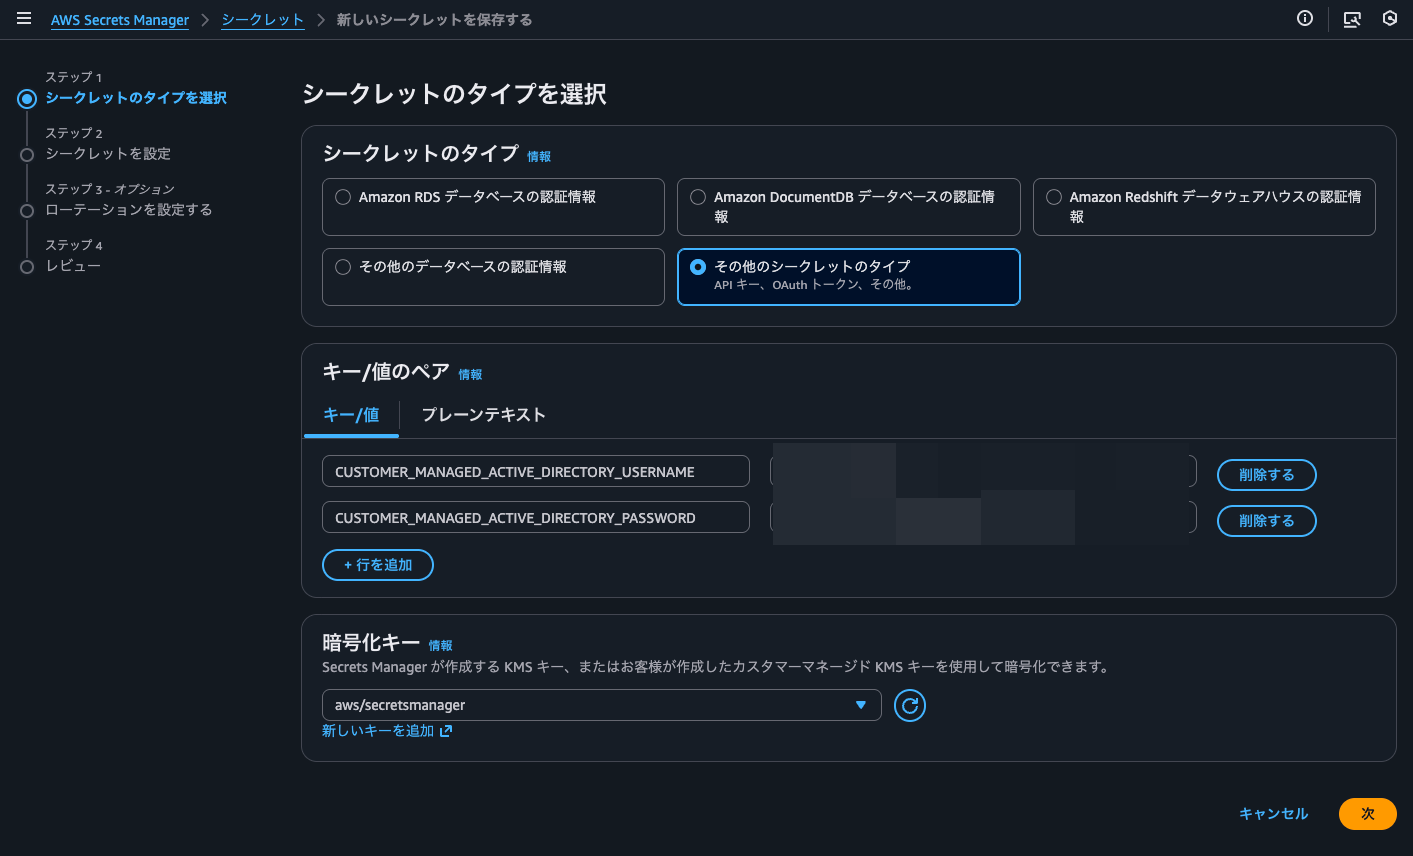The image size is (1413, 856).
Task: Refresh the KMS key list
Action: tap(909, 705)
